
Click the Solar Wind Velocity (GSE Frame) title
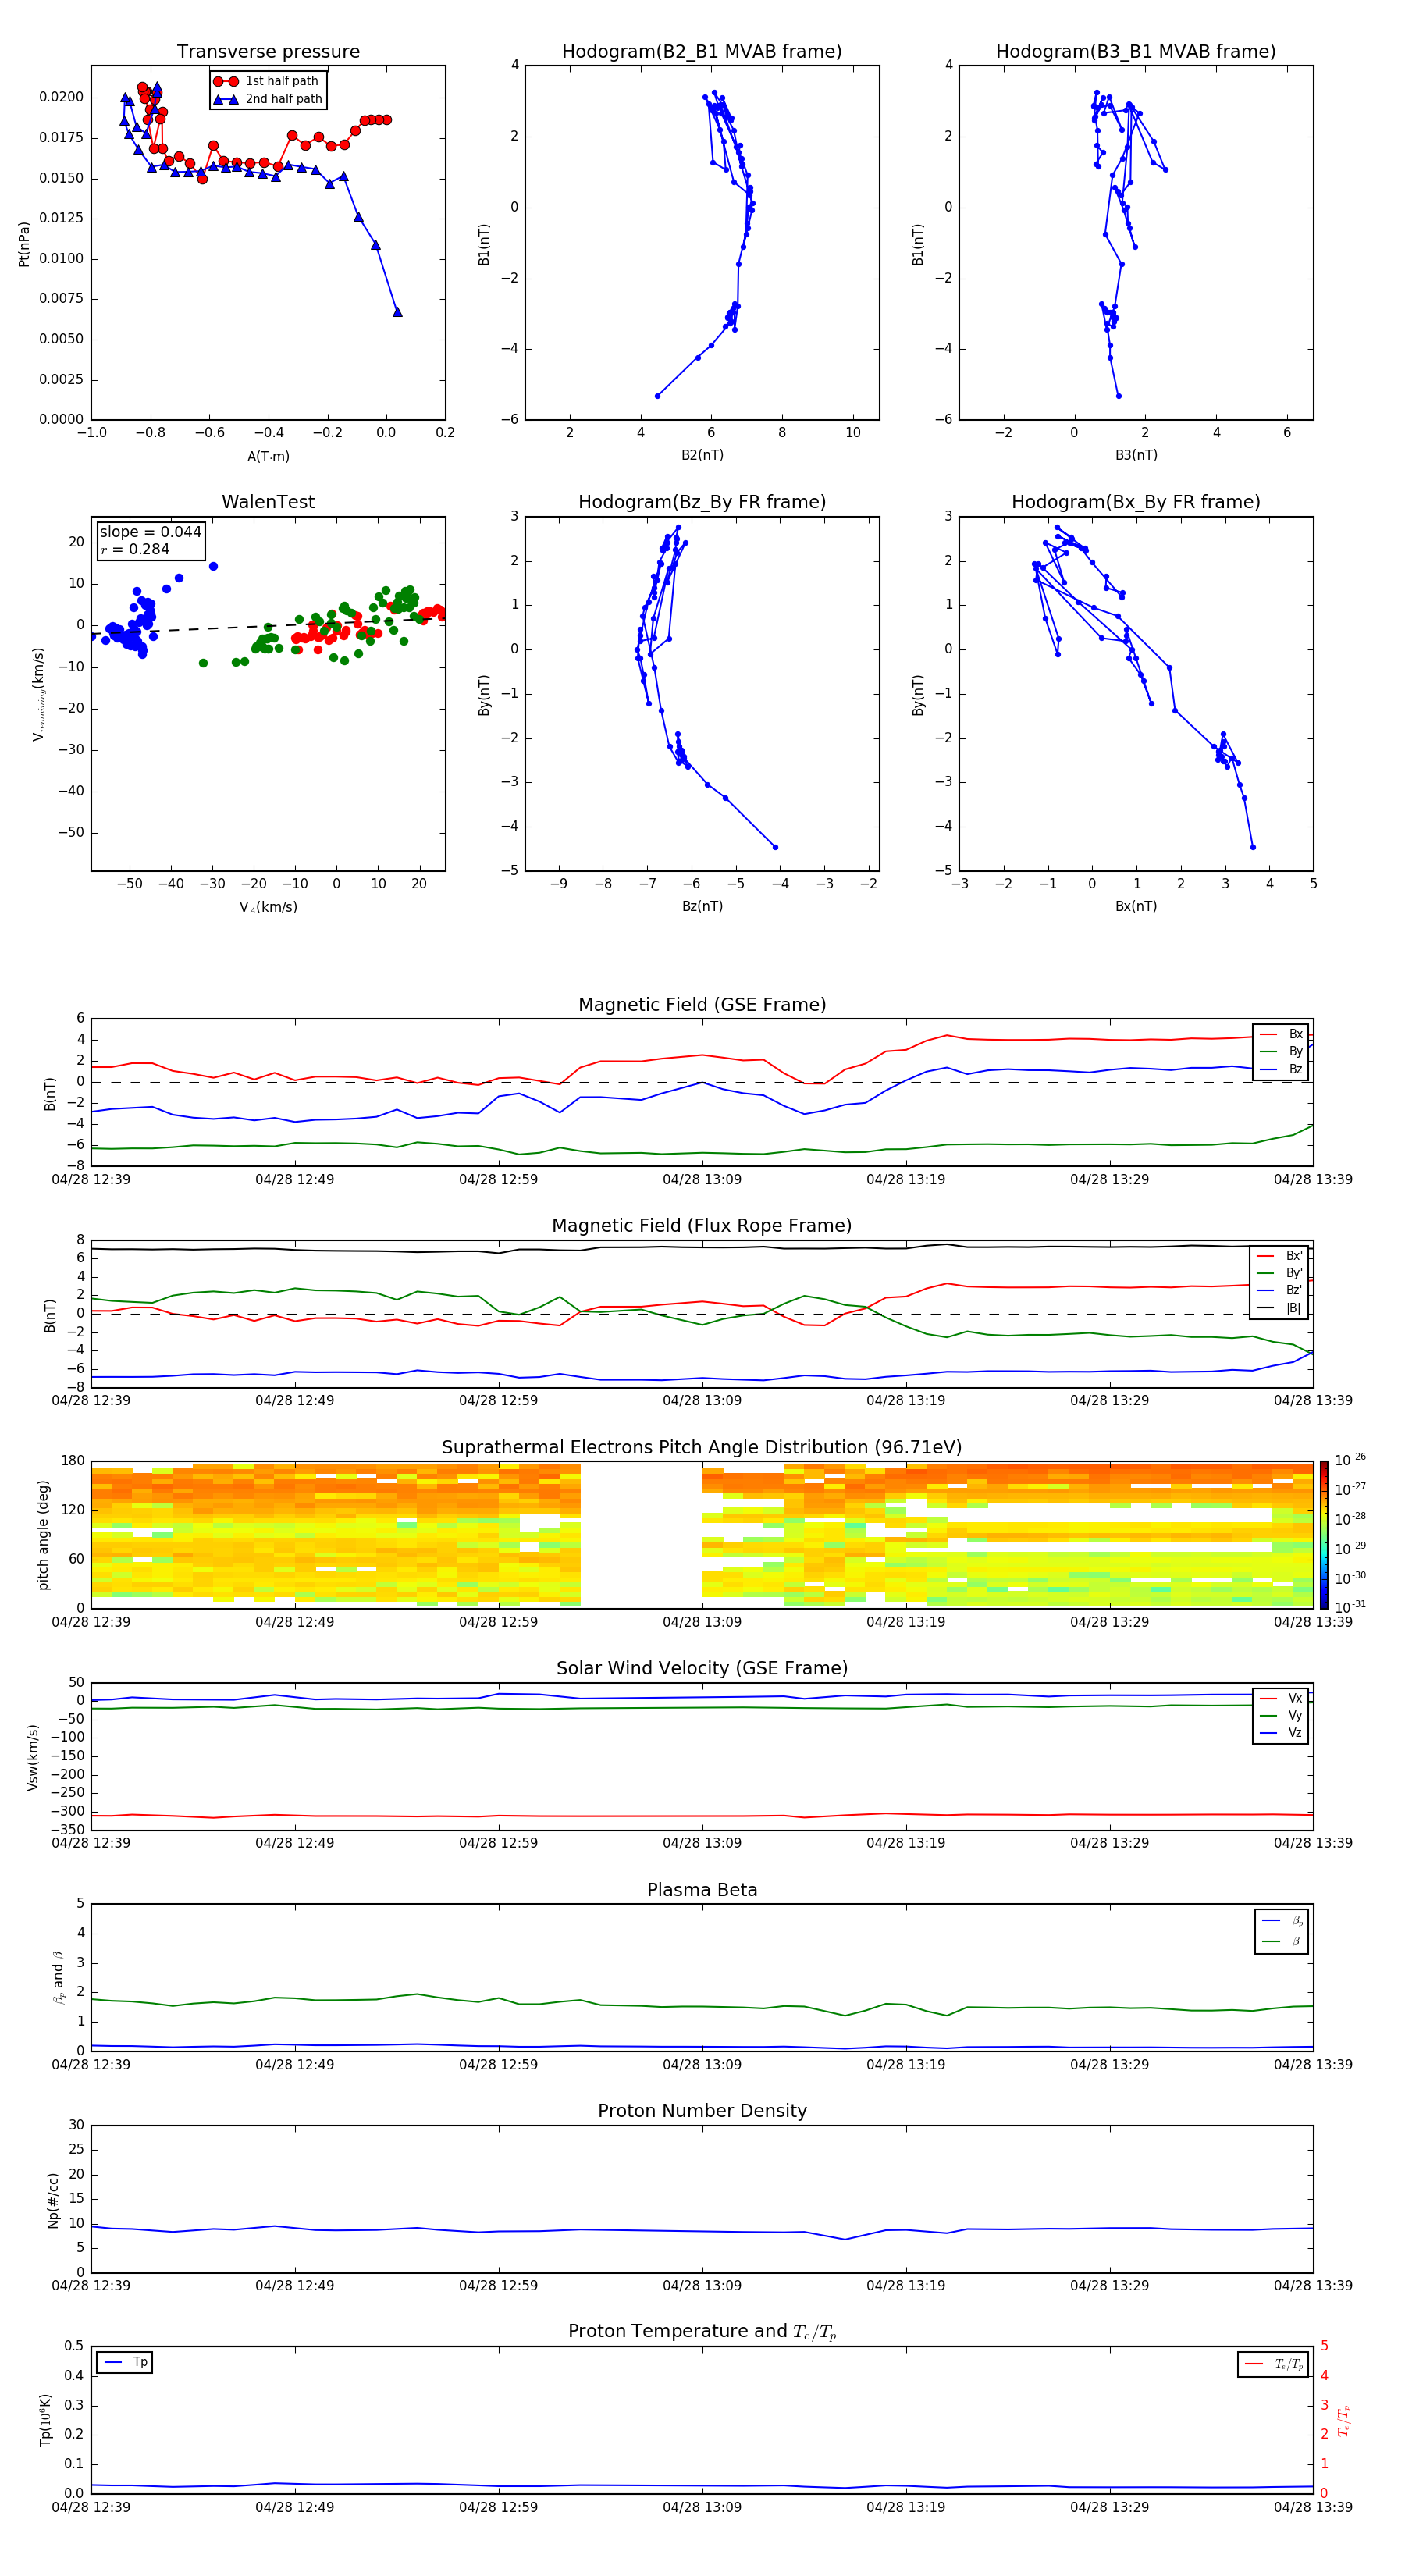tap(702, 1669)
